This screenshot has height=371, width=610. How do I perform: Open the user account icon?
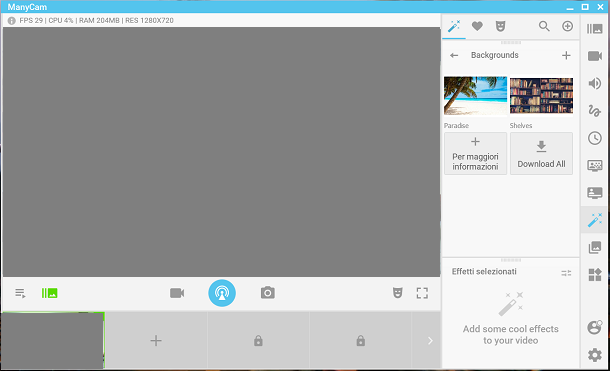click(x=594, y=327)
